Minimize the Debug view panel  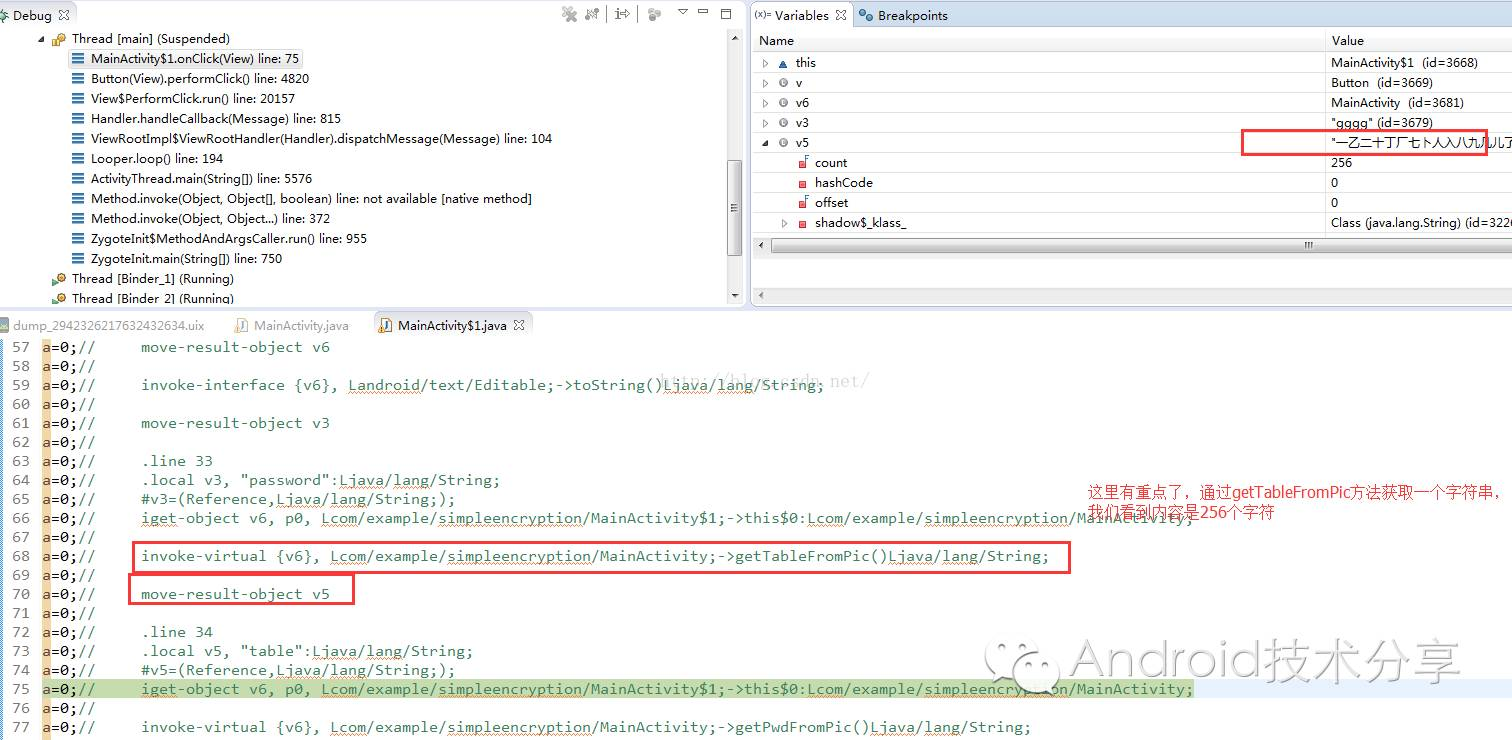pos(705,13)
